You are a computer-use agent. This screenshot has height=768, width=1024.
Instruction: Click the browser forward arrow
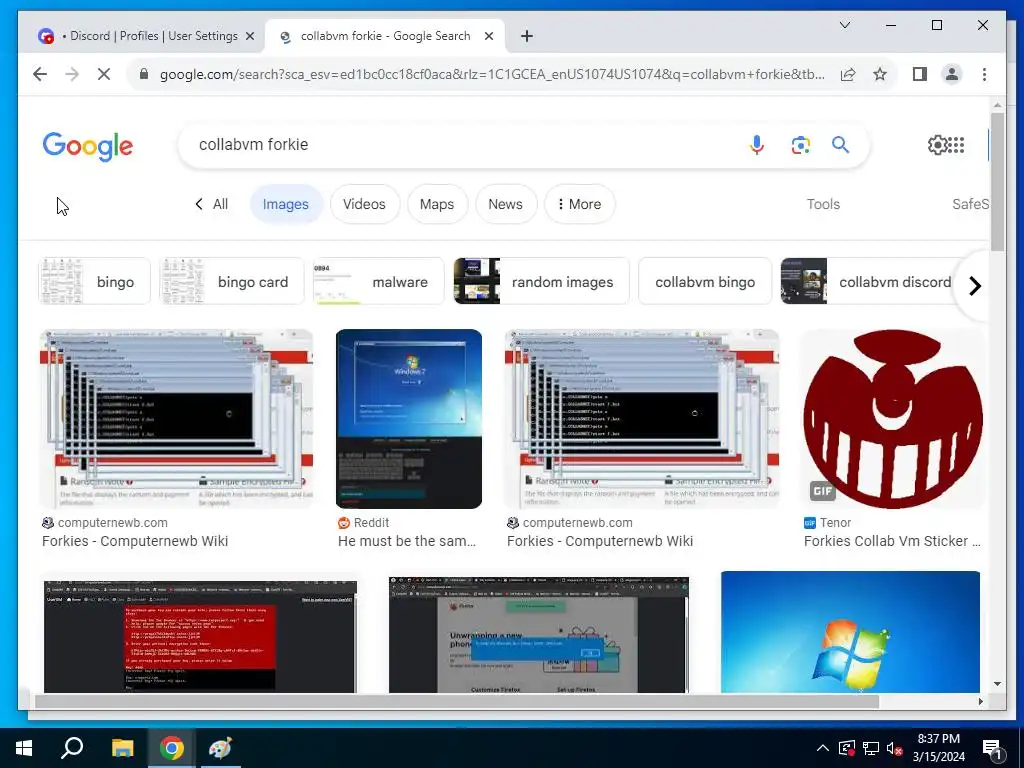(x=72, y=74)
